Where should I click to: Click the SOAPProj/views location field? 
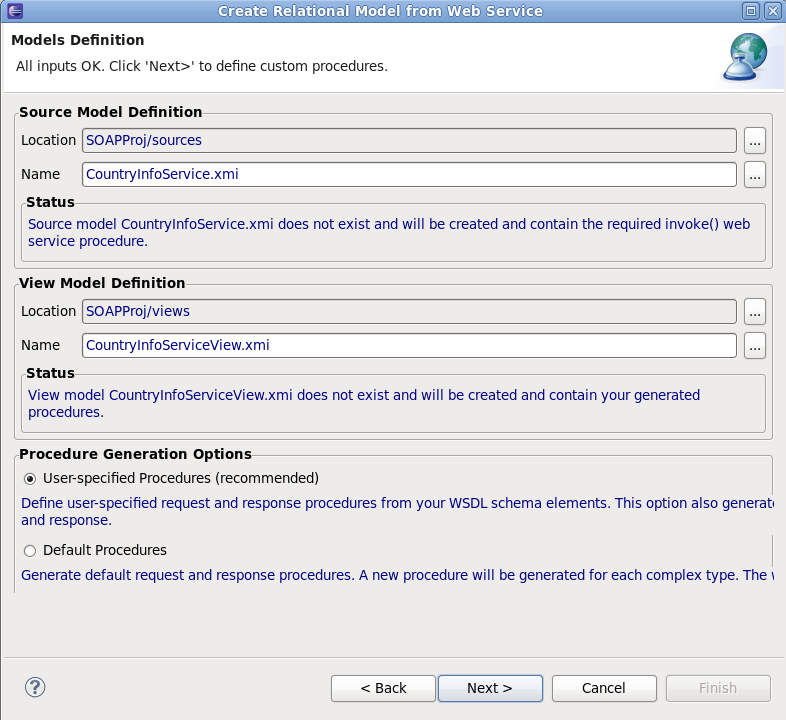409,311
